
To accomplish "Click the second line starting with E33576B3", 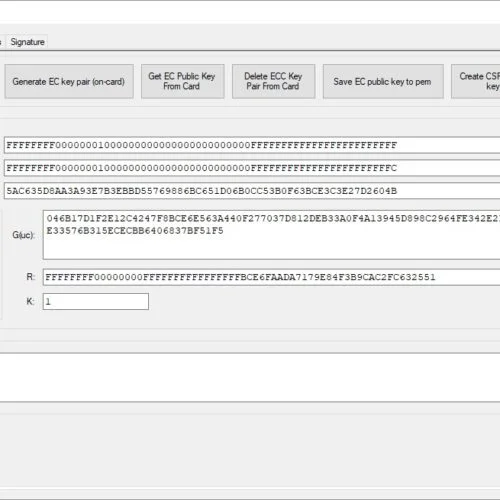I will coord(135,231).
